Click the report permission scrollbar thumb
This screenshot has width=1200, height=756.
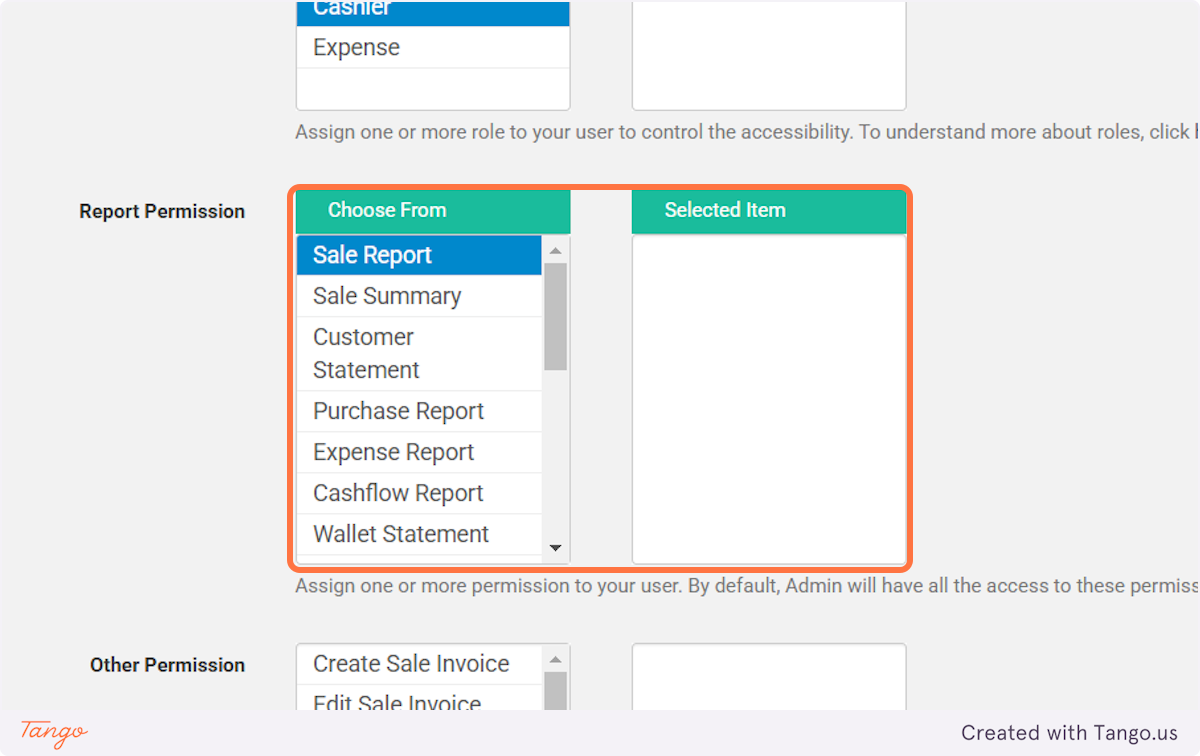(x=556, y=316)
